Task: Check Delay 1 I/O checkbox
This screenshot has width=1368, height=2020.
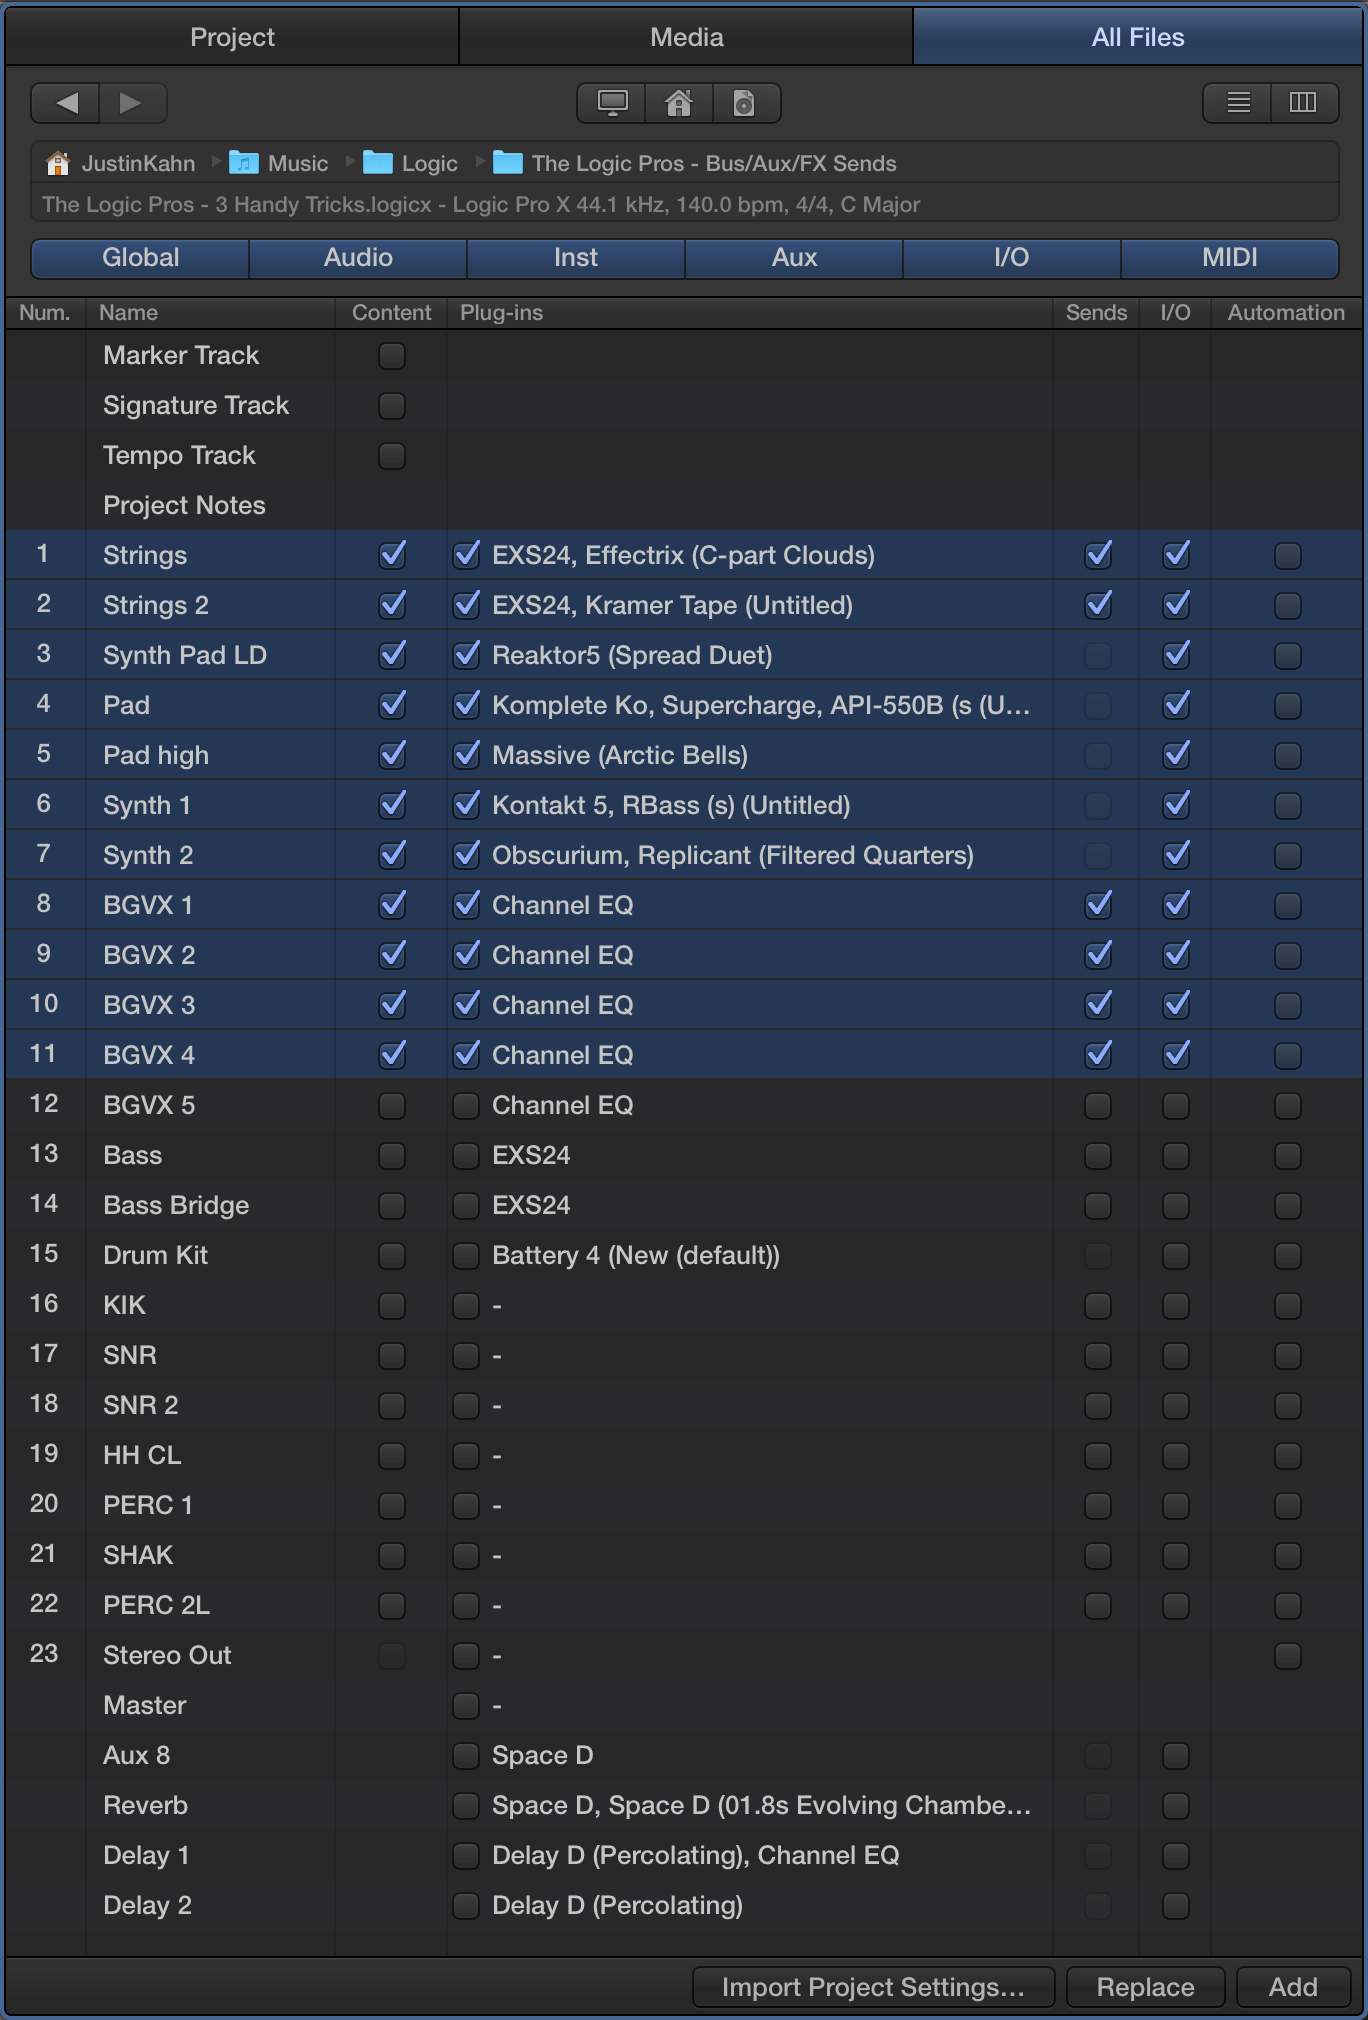Action: [x=1176, y=1856]
